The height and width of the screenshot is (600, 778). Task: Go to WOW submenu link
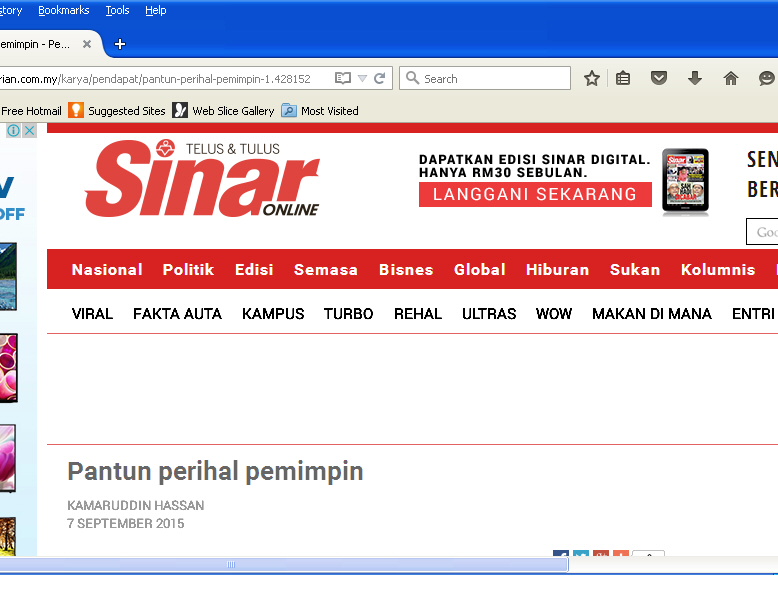click(x=554, y=314)
